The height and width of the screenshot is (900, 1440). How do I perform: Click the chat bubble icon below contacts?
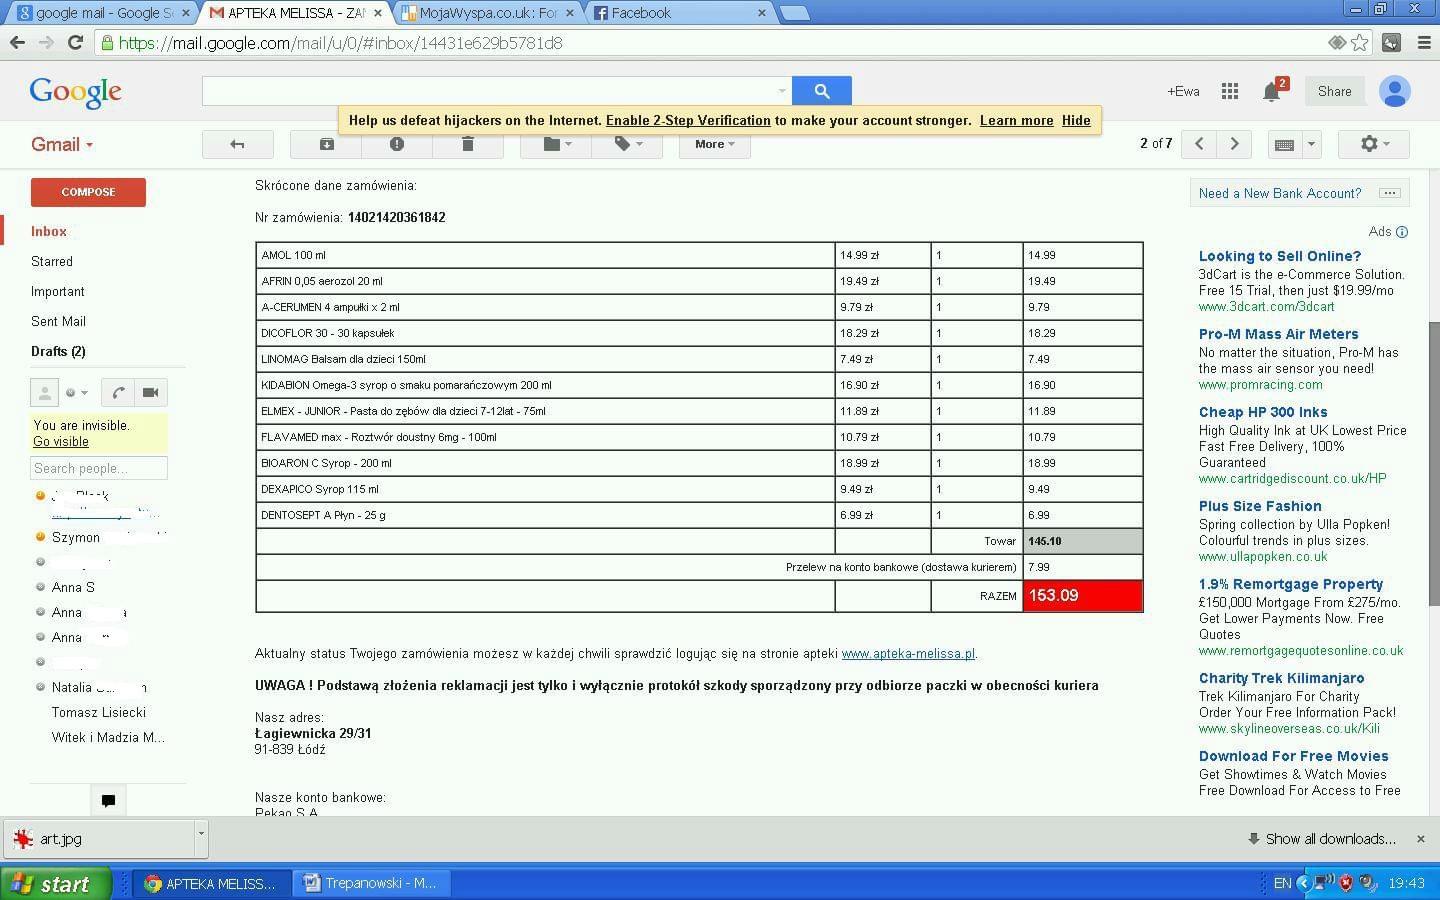click(x=109, y=800)
